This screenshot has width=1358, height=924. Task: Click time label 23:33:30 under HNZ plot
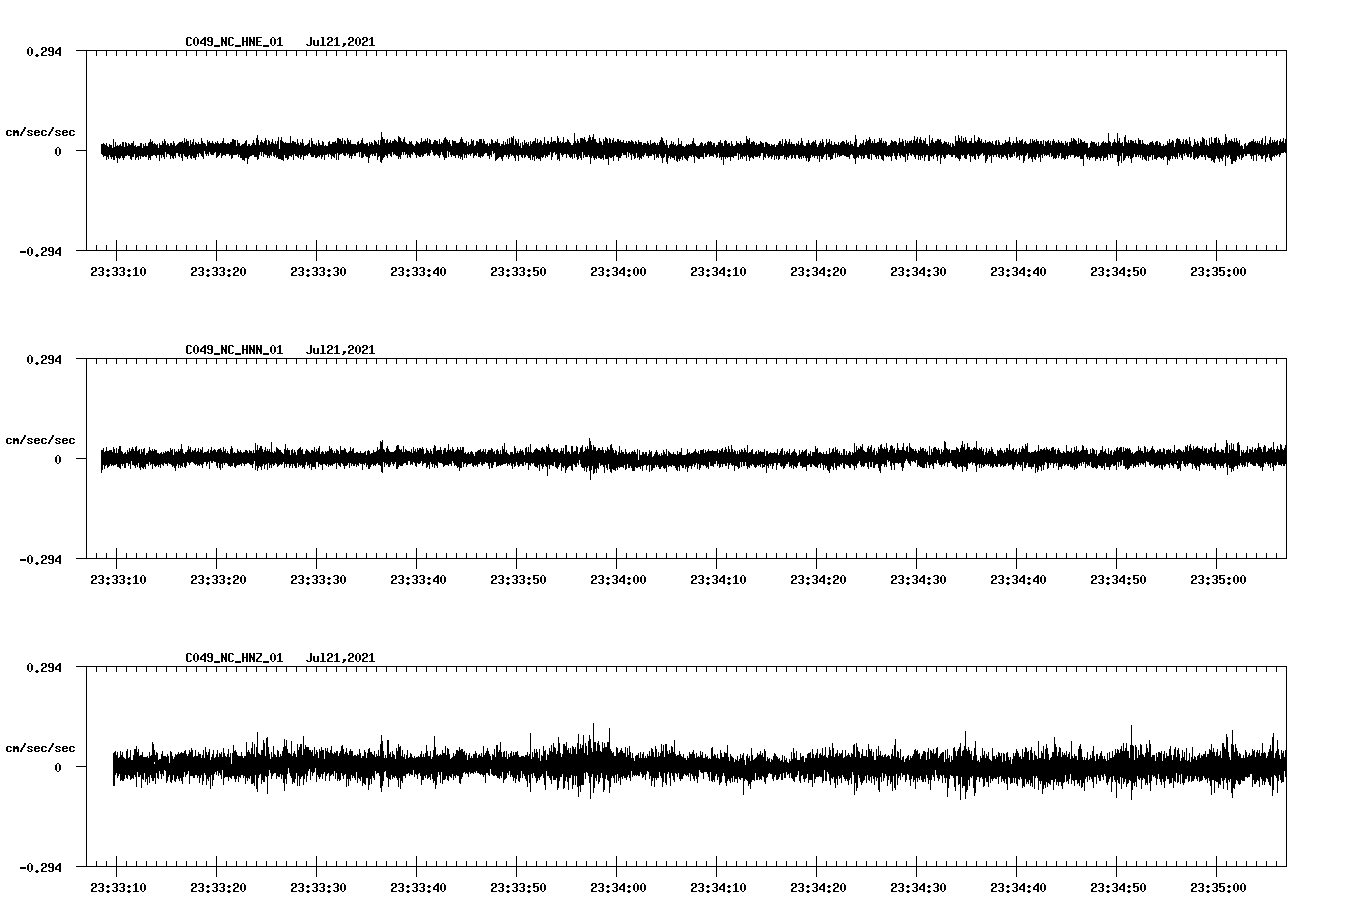click(318, 887)
